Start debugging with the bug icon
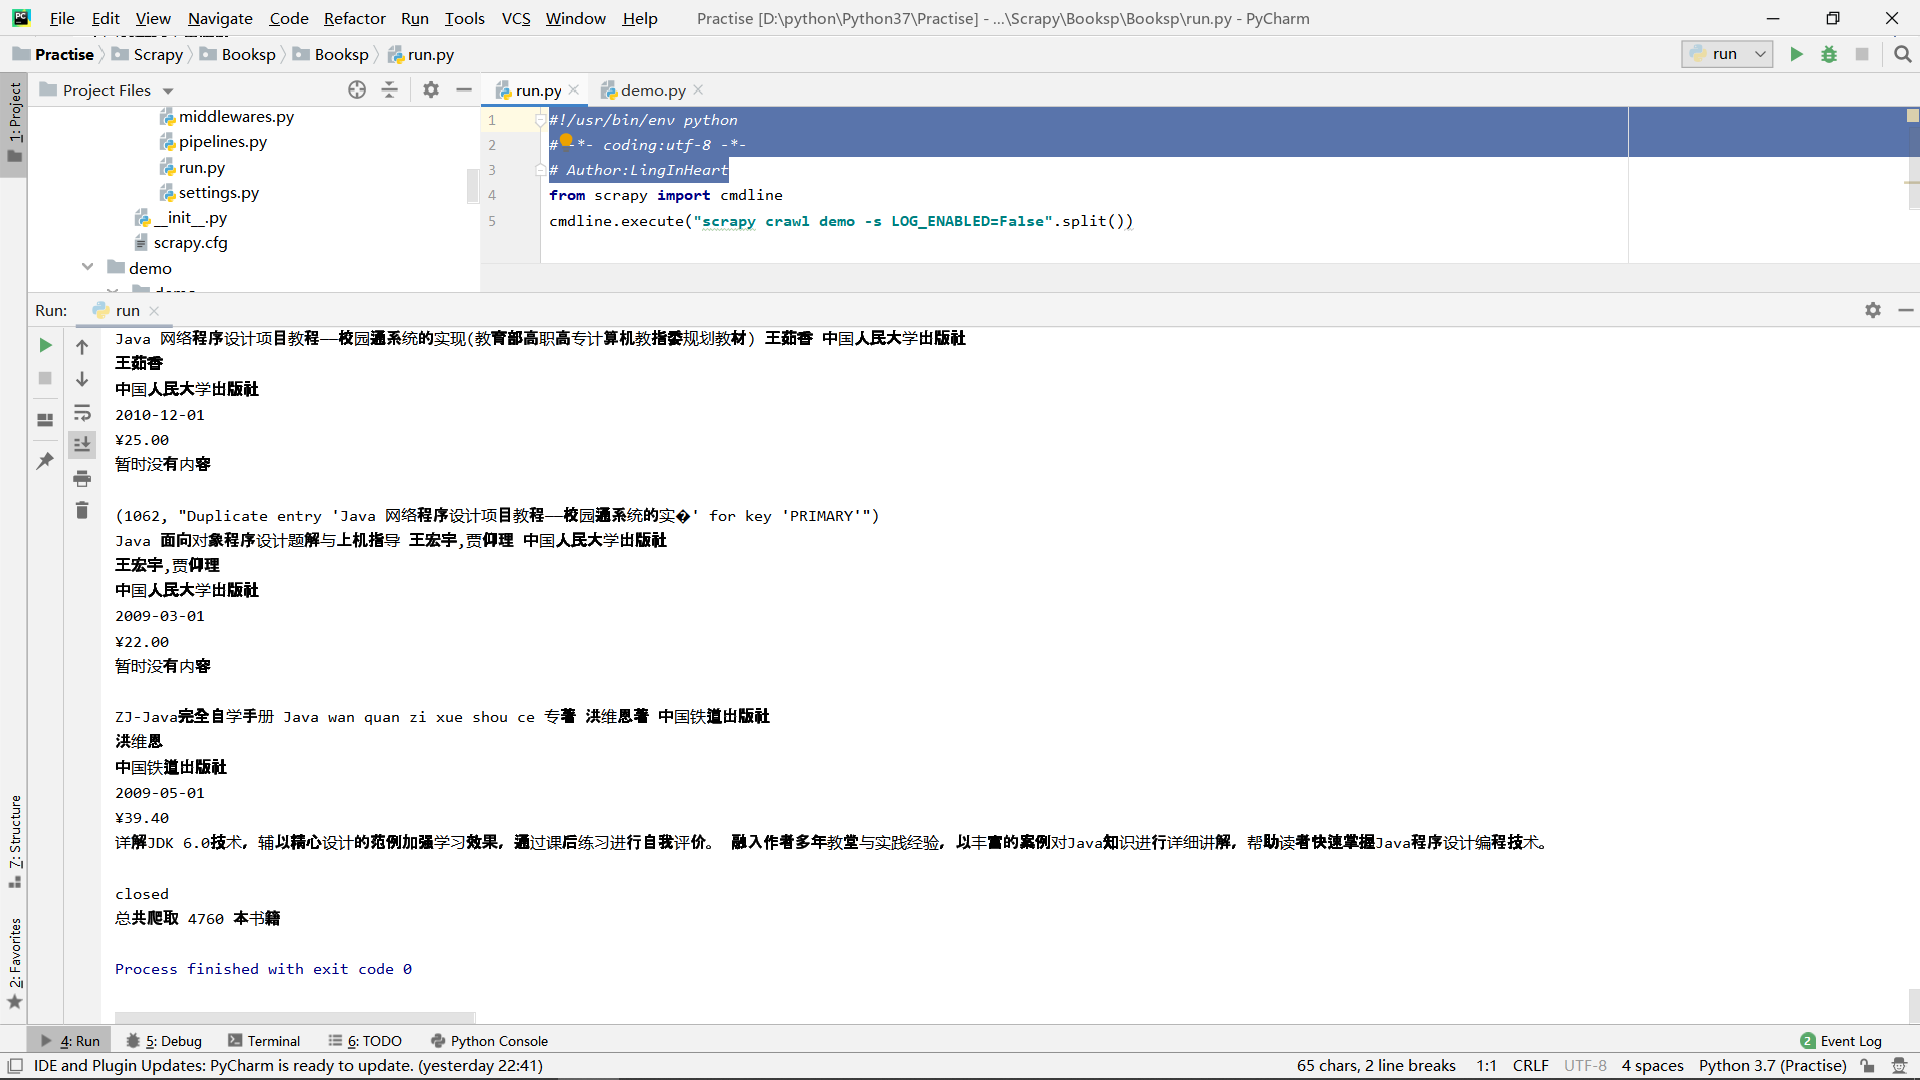Screen dimensions: 1920x1080 coord(1829,54)
